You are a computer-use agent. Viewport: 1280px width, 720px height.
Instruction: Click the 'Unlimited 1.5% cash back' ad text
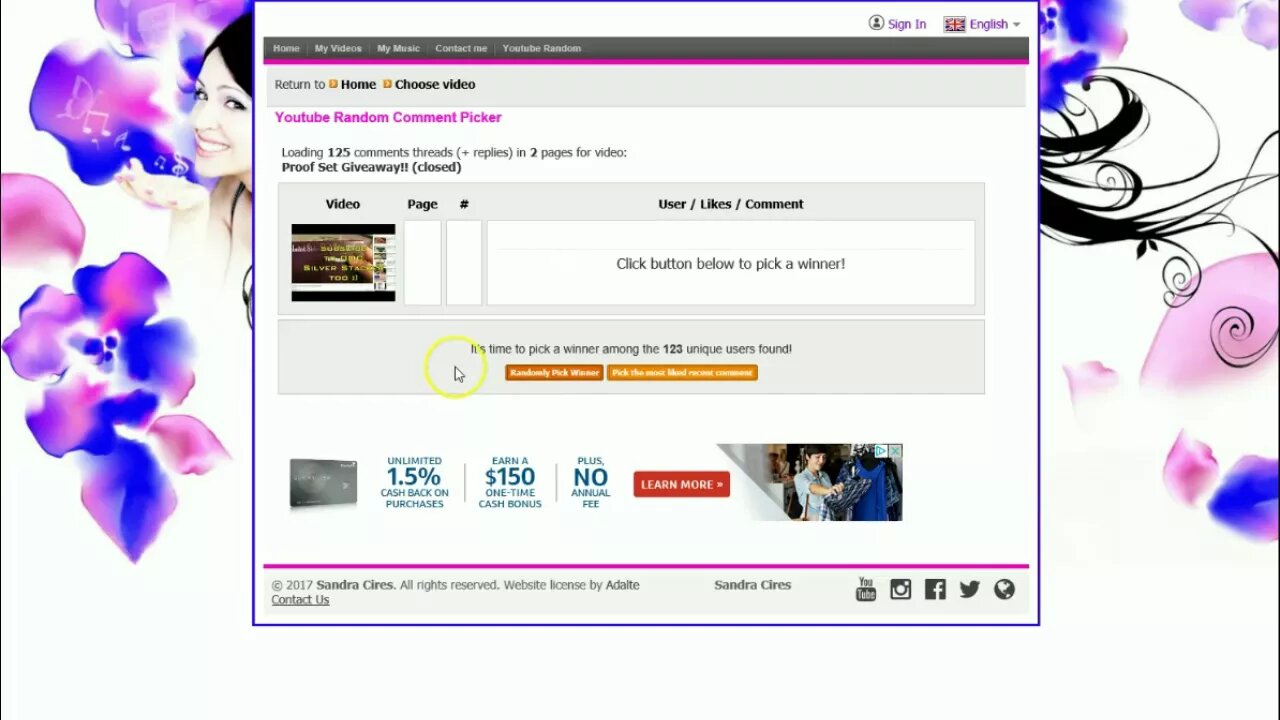(414, 482)
